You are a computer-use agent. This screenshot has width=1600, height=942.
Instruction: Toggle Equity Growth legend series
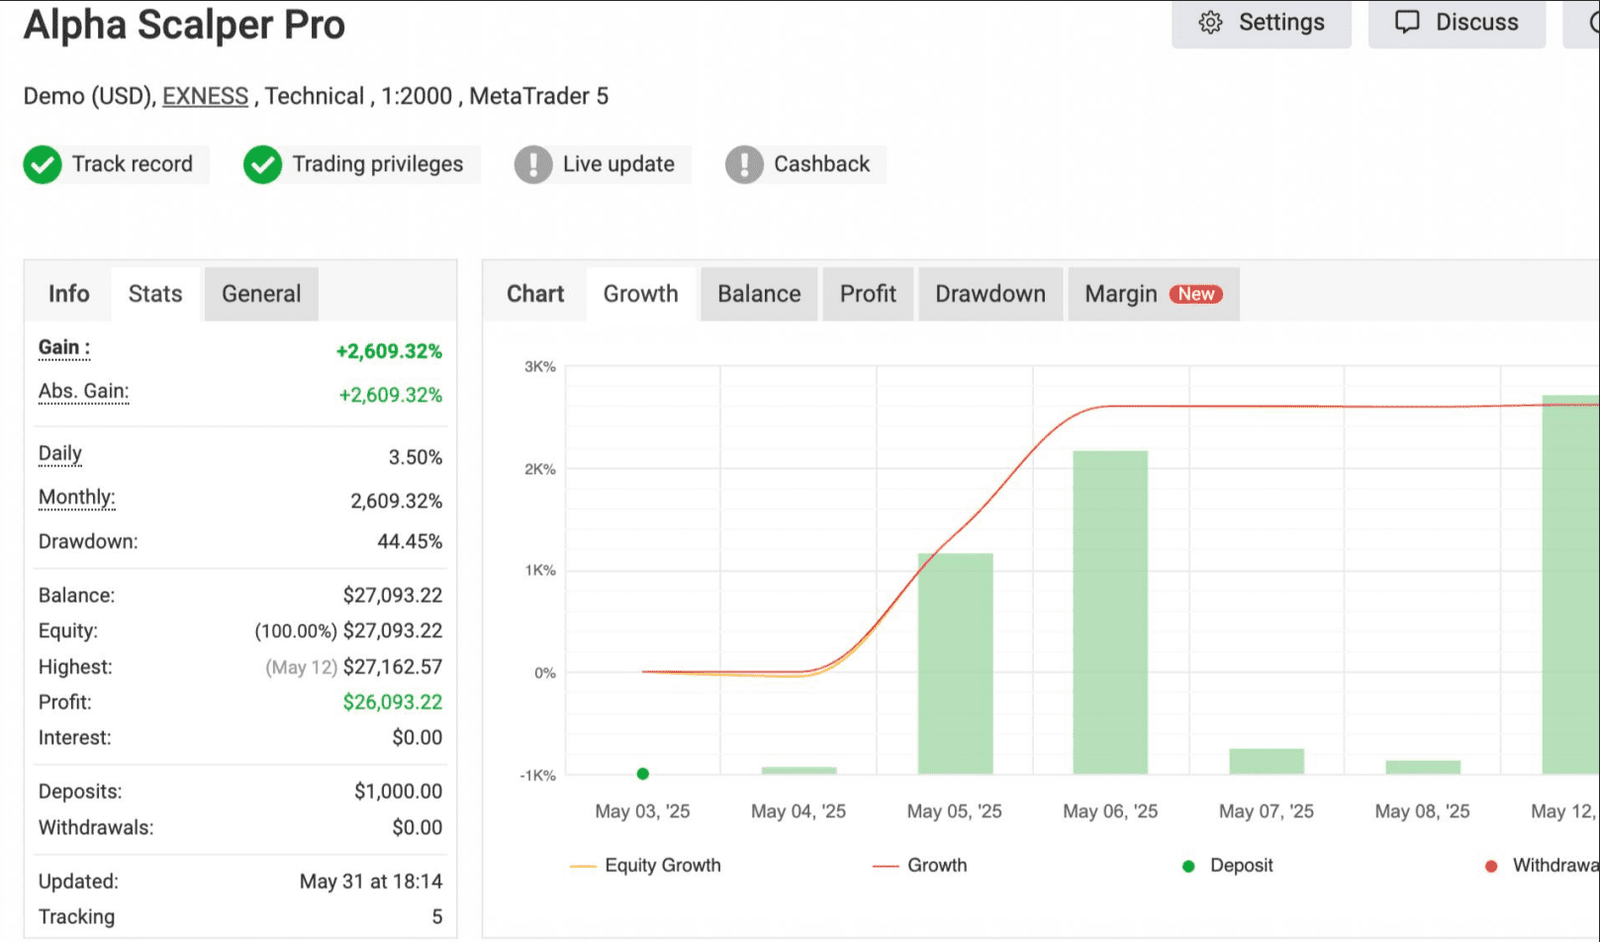click(645, 865)
